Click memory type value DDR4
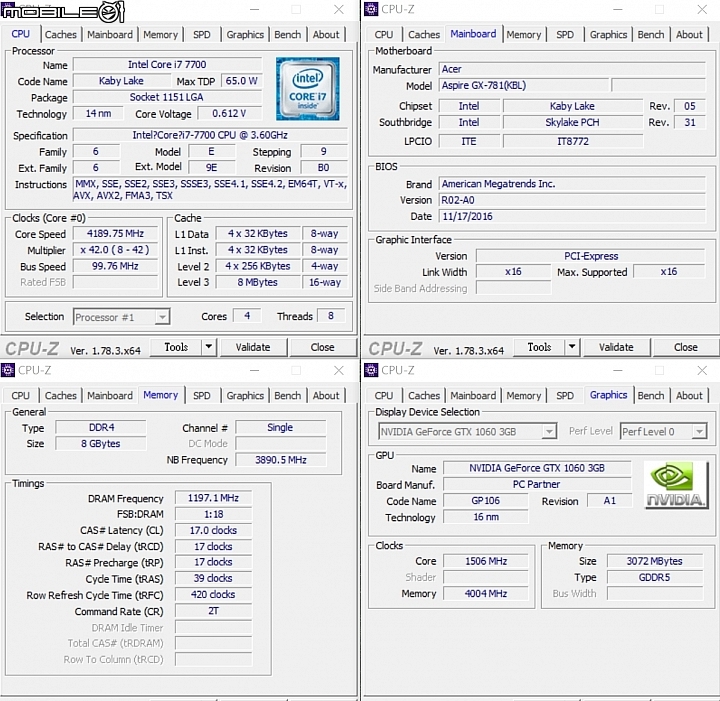Screen dimensions: 720x701 (x=101, y=427)
